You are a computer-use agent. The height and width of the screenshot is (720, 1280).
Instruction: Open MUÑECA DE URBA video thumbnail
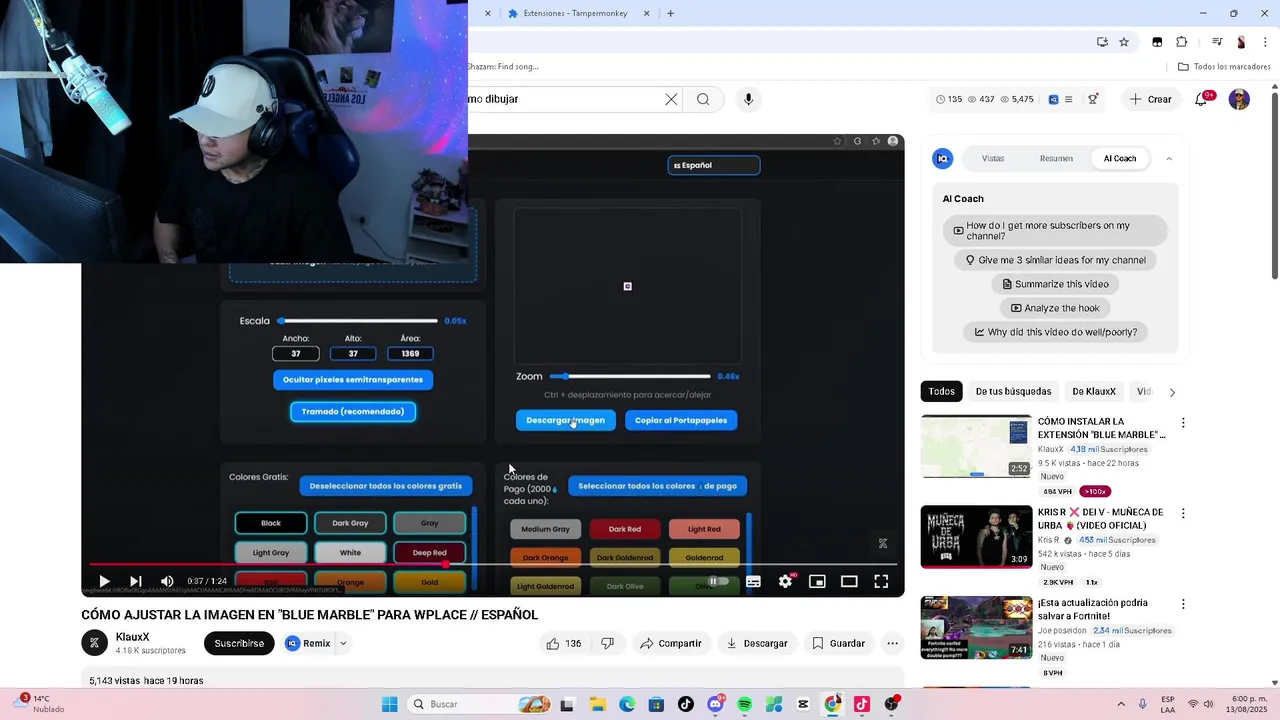pyautogui.click(x=976, y=537)
